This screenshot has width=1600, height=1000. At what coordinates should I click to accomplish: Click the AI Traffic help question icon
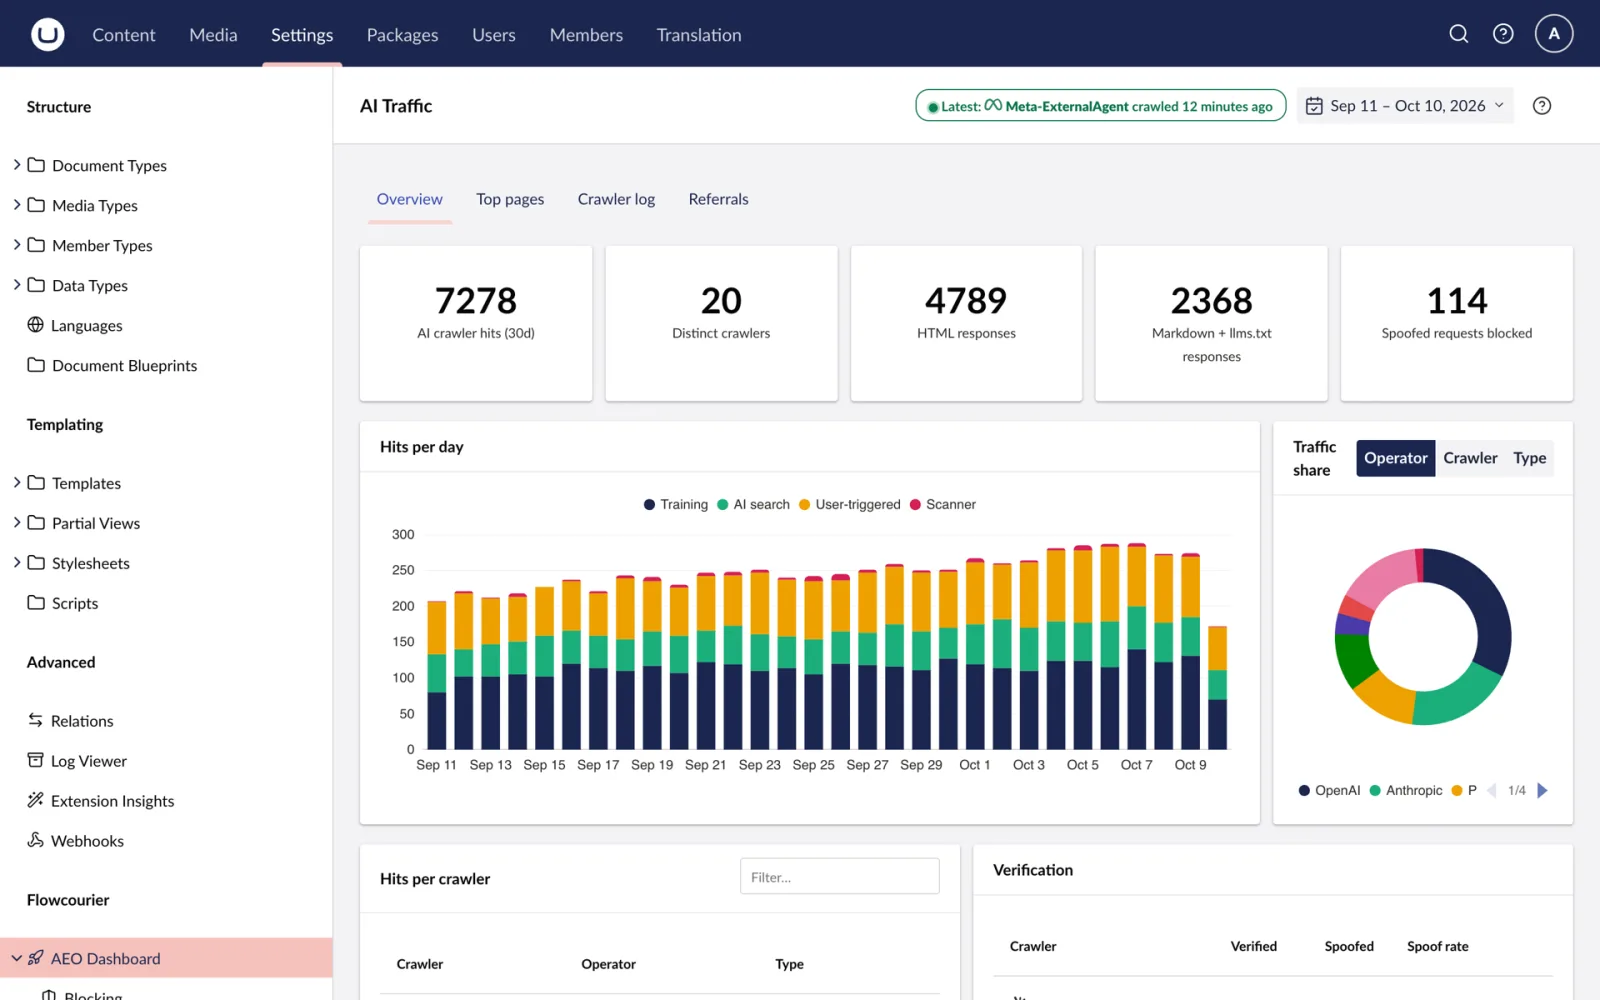[1542, 106]
